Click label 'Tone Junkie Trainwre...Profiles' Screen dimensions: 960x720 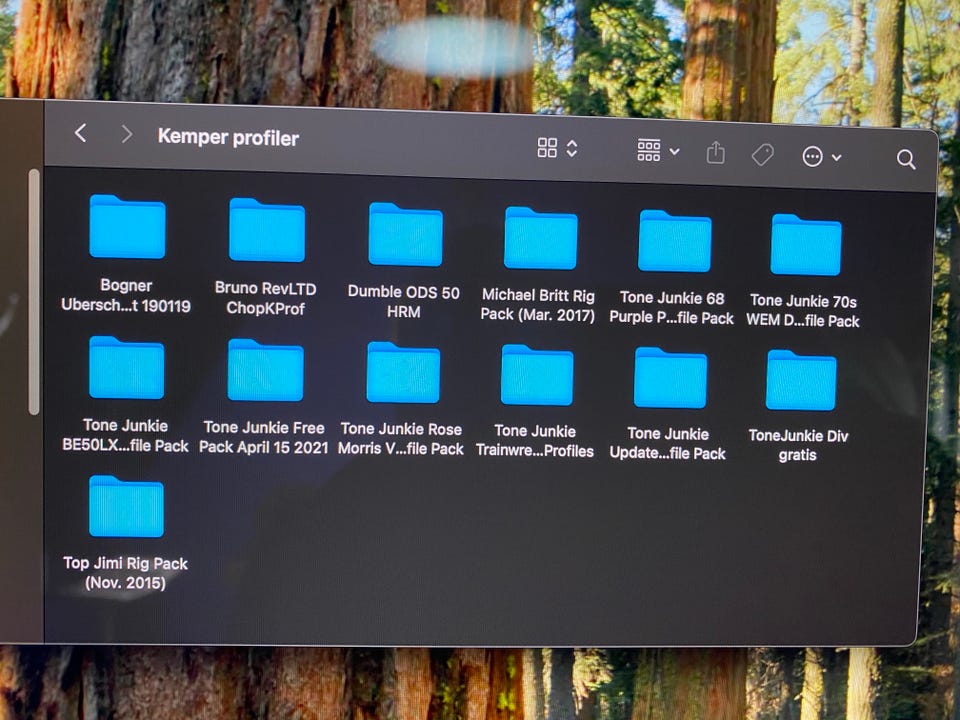pos(535,441)
